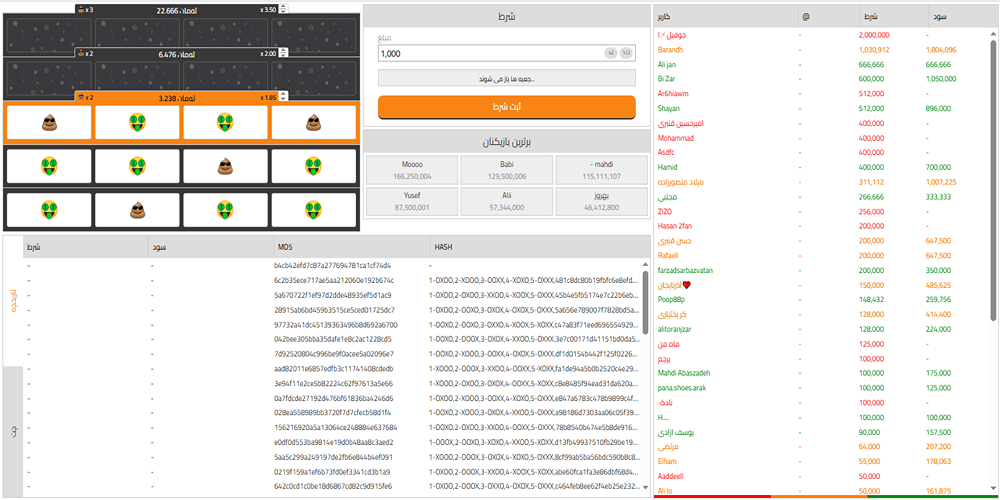Adjust the x3.50 multiplier stepper
Image resolution: width=1000 pixels, height=500 pixels.
(x=283, y=10)
